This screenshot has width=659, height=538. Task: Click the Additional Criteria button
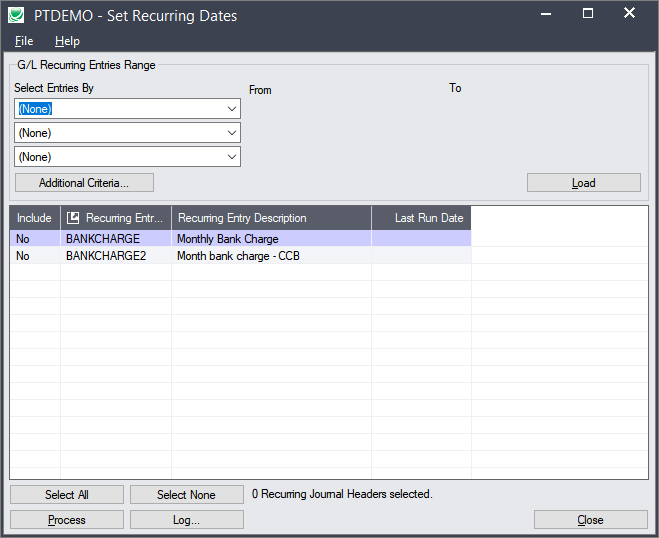pos(84,183)
